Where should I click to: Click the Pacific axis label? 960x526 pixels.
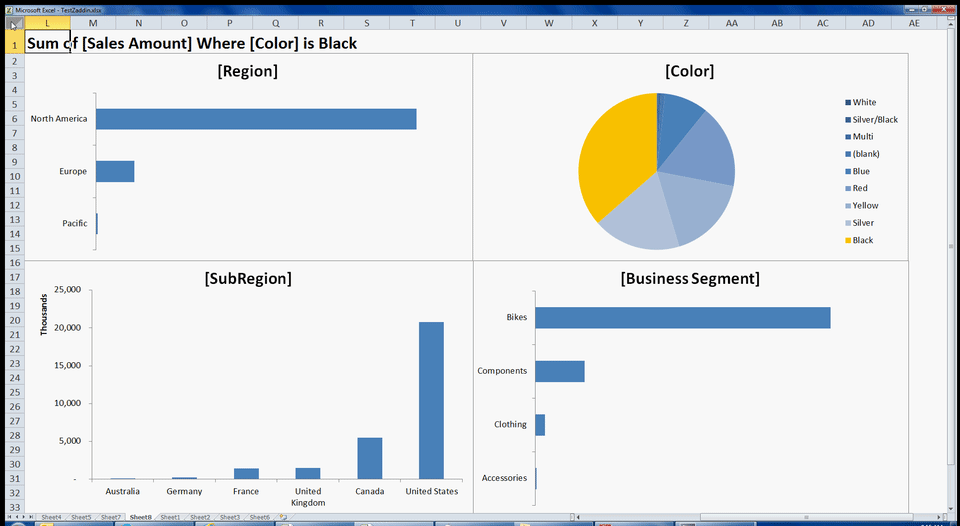[75, 224]
